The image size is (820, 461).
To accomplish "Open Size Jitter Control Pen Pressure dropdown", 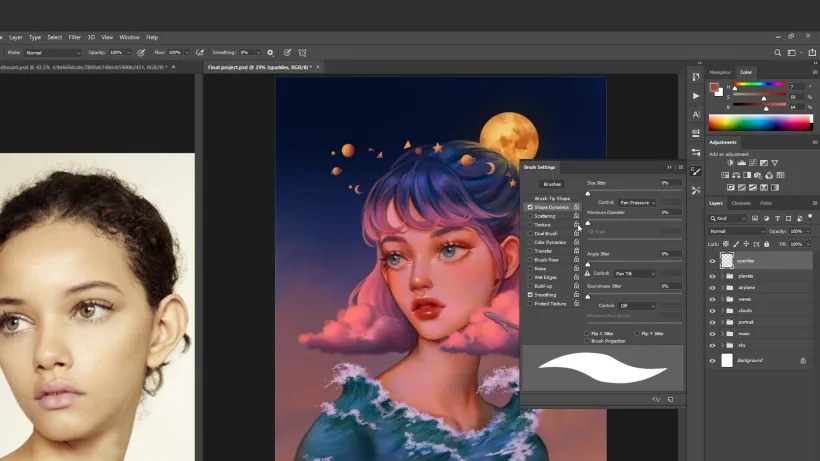I will (637, 202).
